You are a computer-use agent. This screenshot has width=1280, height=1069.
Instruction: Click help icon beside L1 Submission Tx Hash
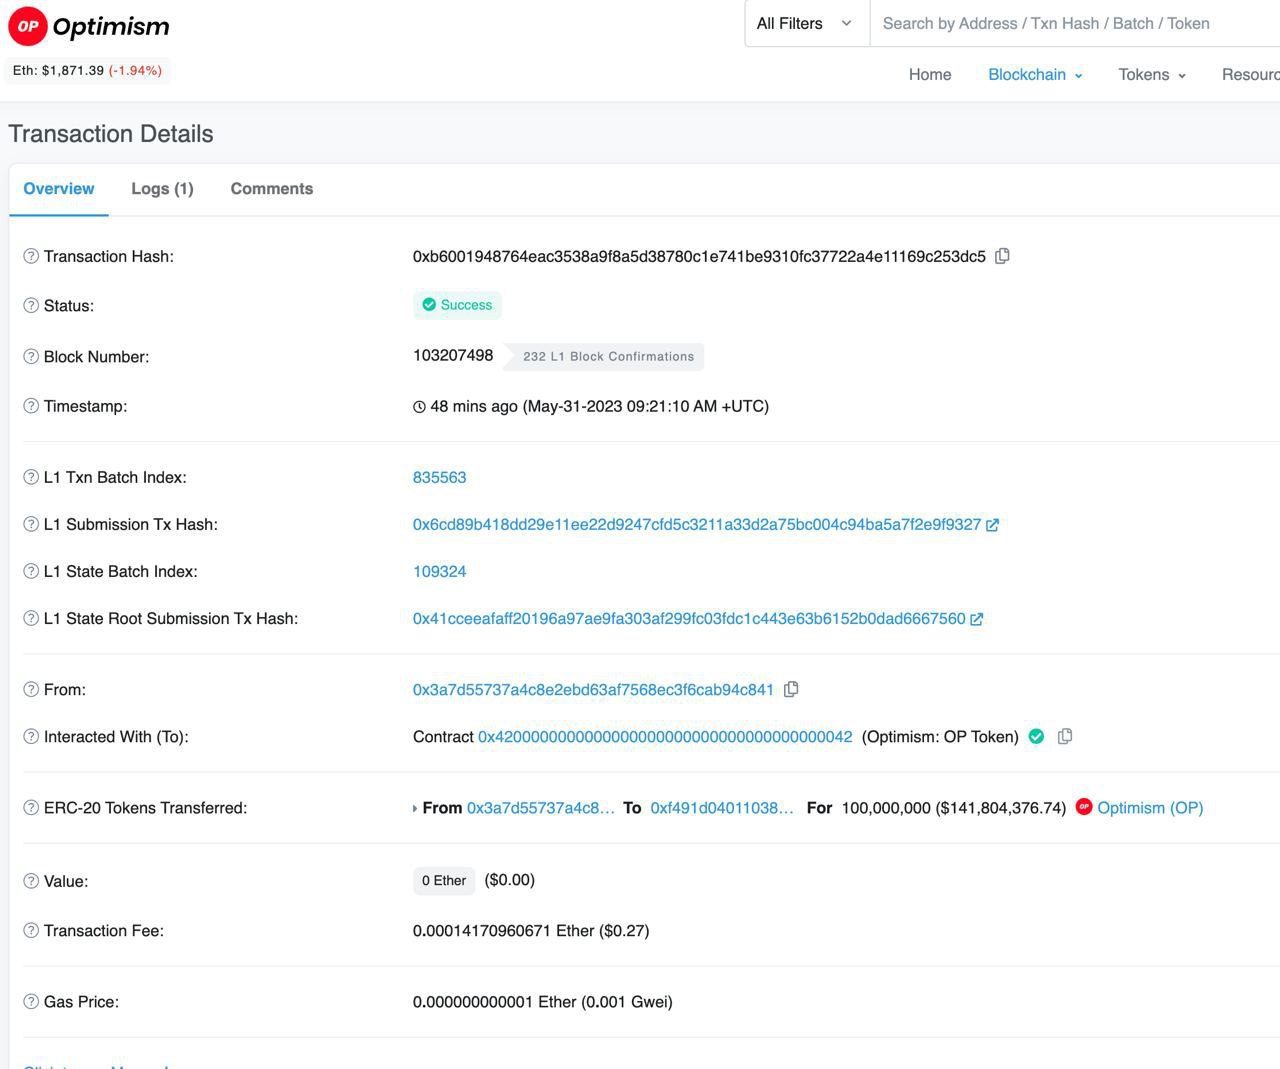click(31, 524)
